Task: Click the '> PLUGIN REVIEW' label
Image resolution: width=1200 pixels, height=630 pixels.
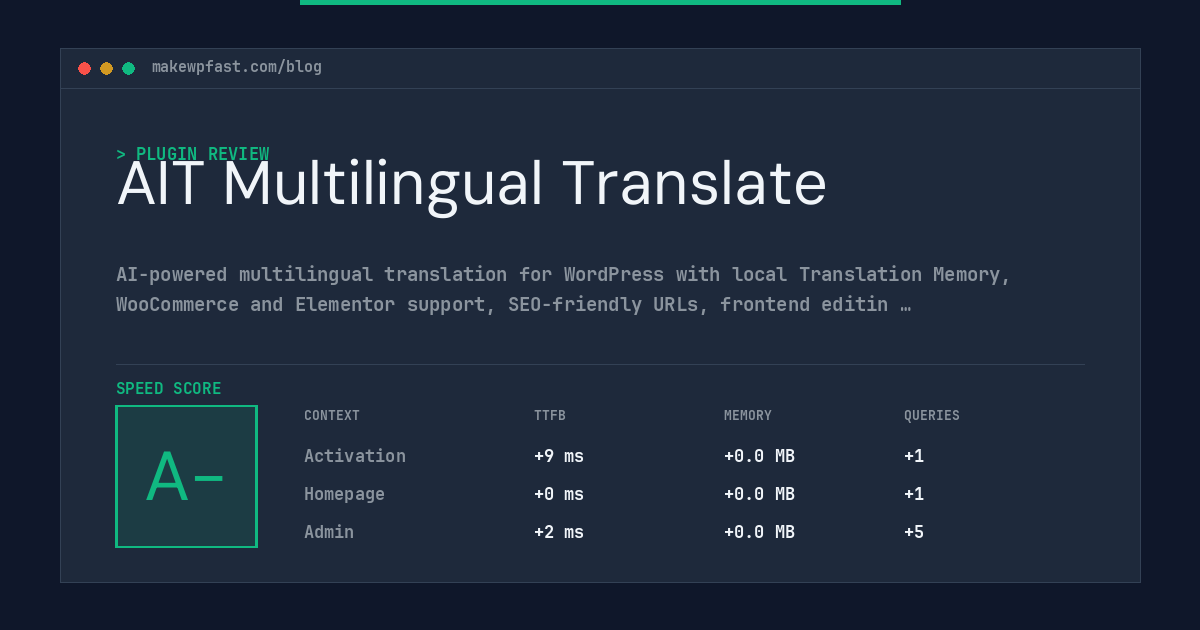Action: (192, 154)
